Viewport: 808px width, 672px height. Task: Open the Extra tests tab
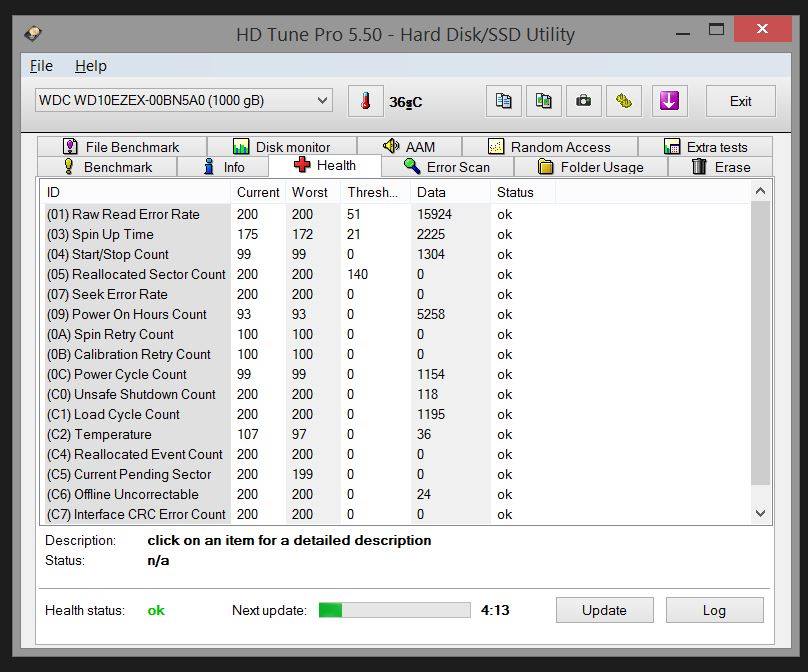pos(705,147)
